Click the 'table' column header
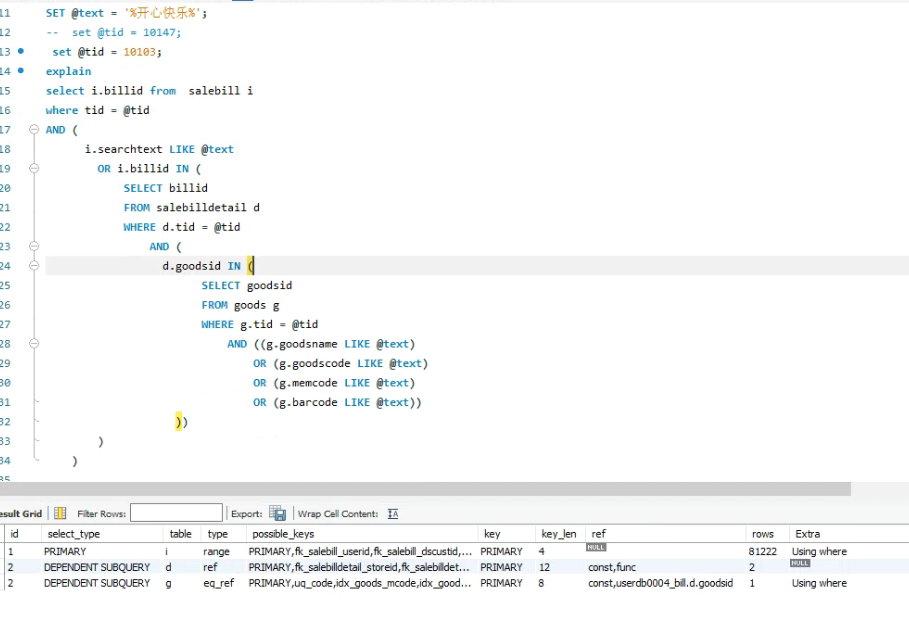Viewport: 909px width, 620px height. click(x=180, y=534)
